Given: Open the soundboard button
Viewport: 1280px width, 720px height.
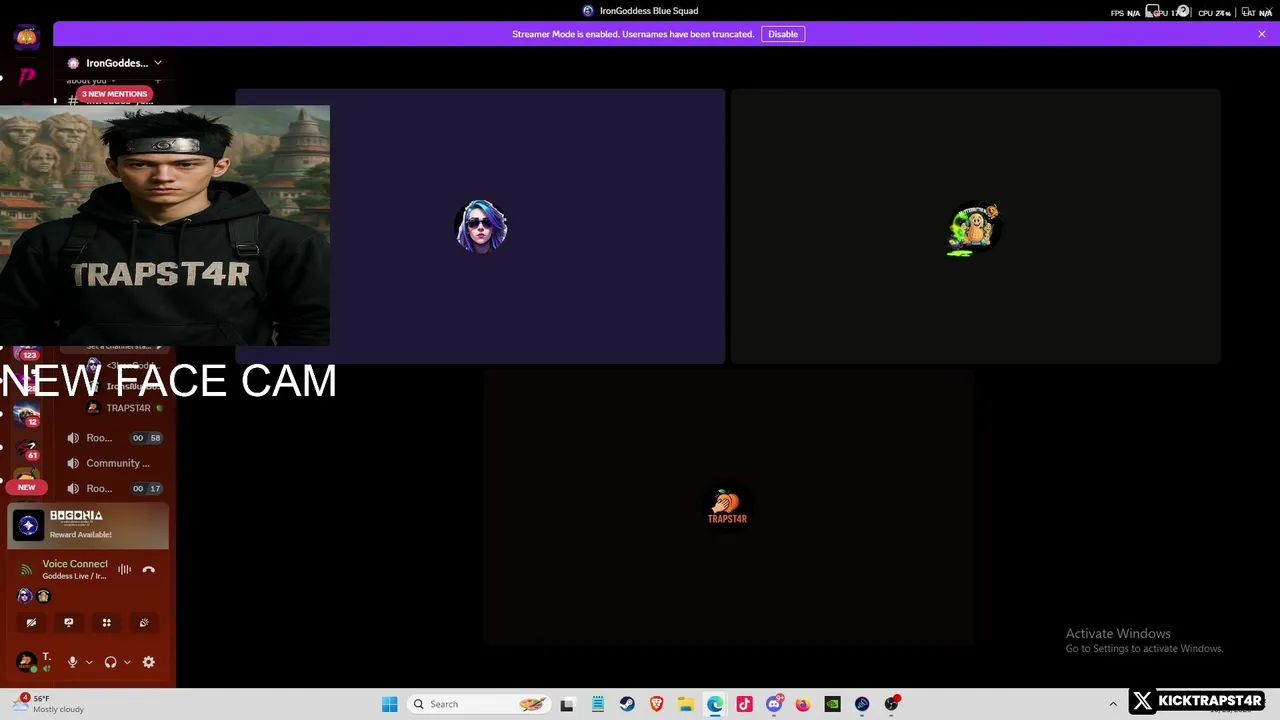Looking at the screenshot, I should [x=144, y=622].
